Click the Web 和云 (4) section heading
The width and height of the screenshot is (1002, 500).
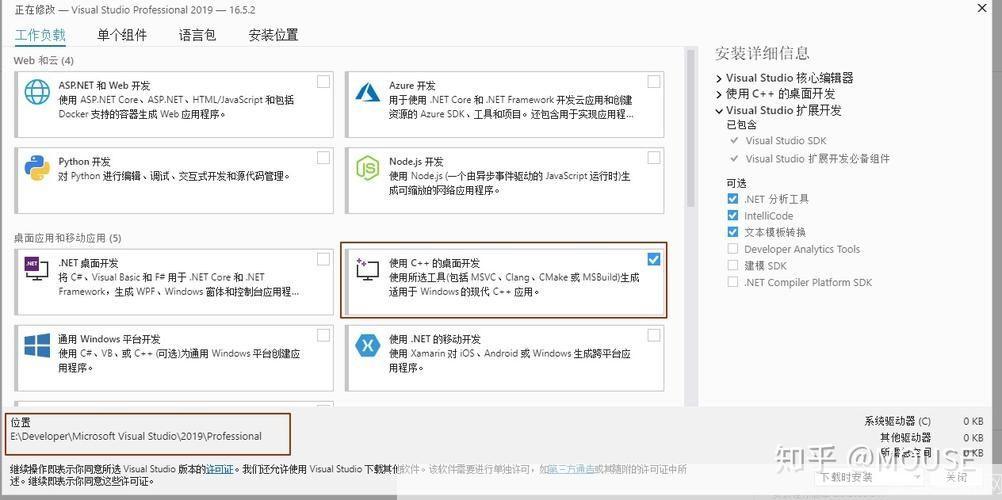(43, 61)
